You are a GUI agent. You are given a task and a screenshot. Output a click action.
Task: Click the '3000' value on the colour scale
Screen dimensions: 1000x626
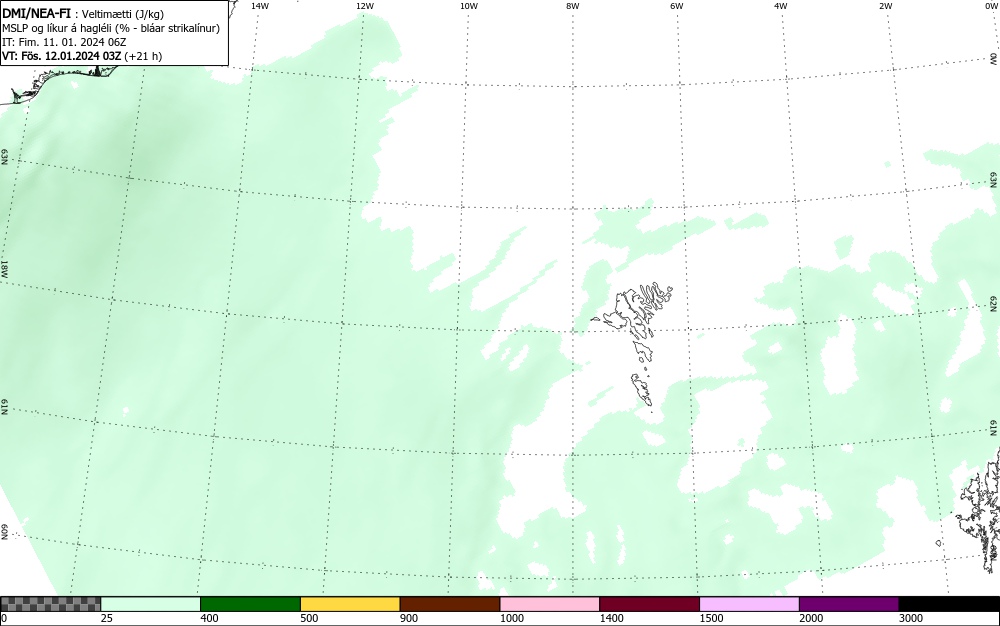tap(911, 618)
